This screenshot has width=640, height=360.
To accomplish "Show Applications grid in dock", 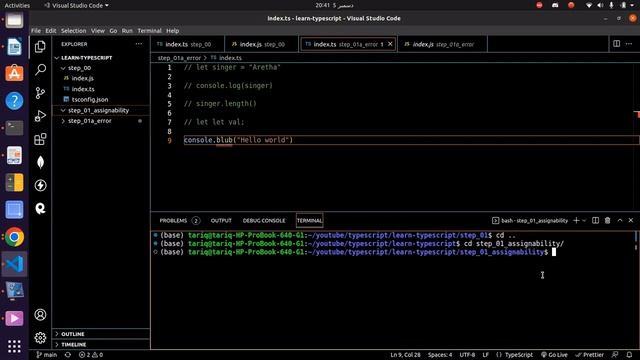I will click(x=14, y=346).
